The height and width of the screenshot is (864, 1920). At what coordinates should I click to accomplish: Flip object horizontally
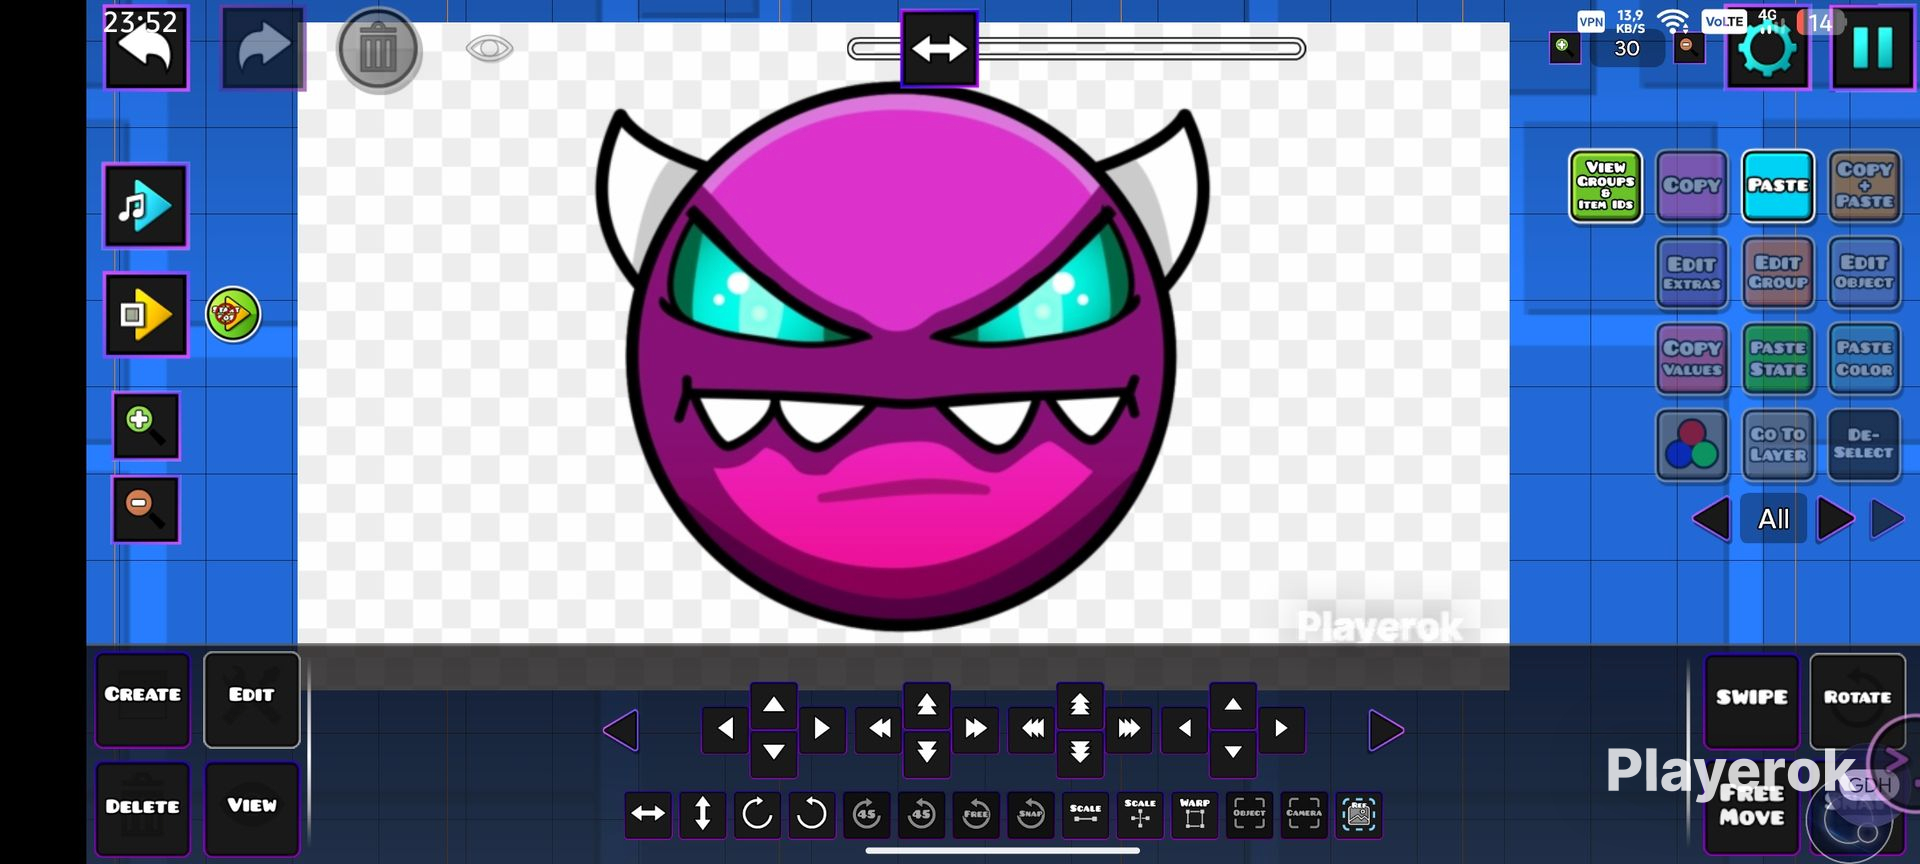point(648,814)
